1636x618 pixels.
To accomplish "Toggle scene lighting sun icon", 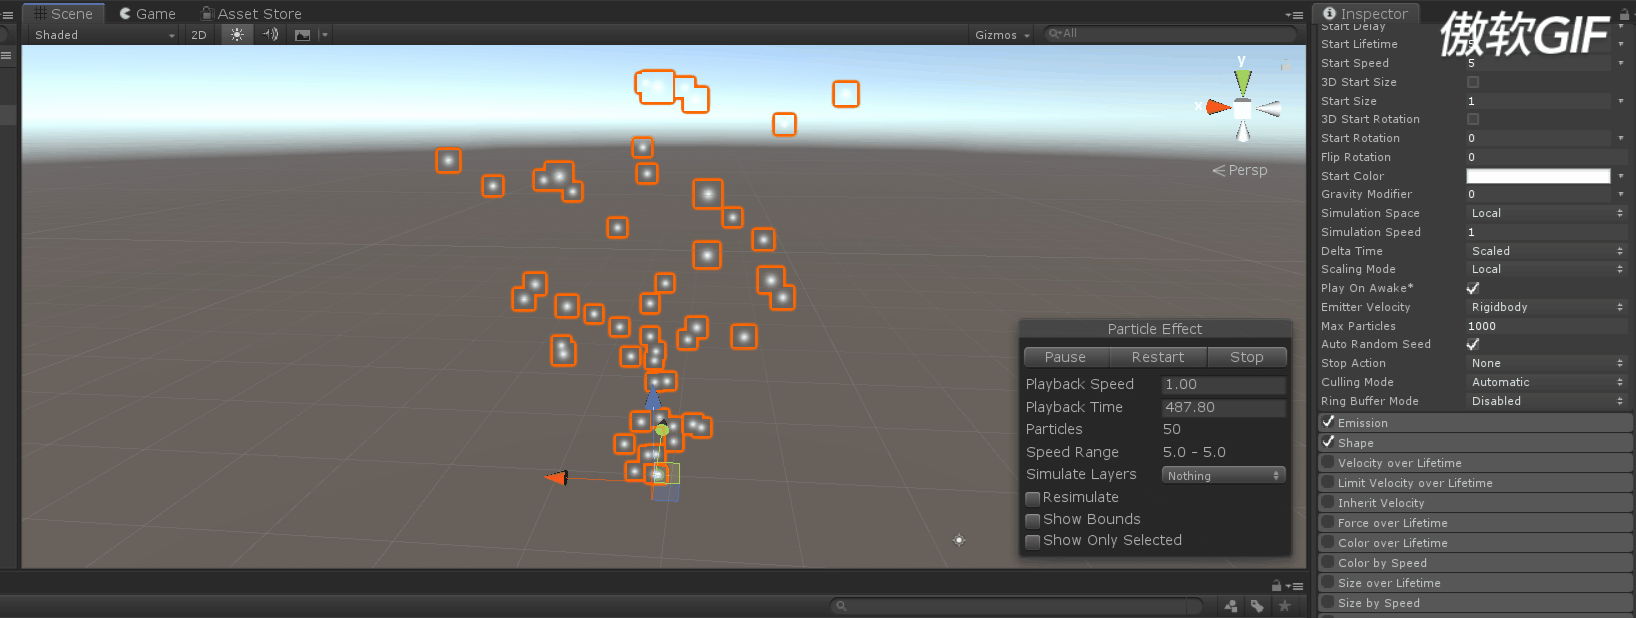I will pyautogui.click(x=237, y=34).
